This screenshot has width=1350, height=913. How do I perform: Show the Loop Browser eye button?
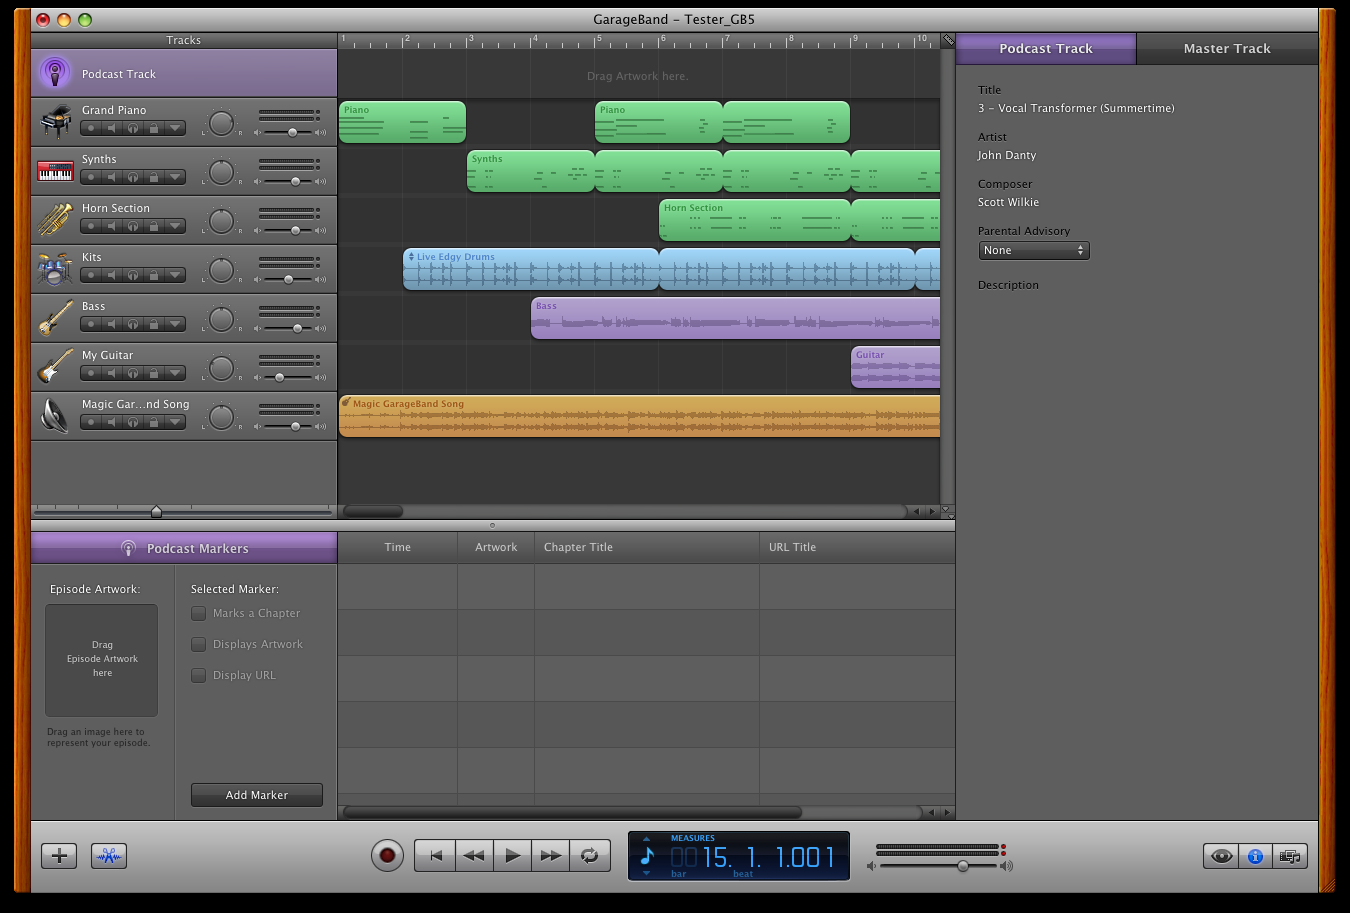(1220, 856)
